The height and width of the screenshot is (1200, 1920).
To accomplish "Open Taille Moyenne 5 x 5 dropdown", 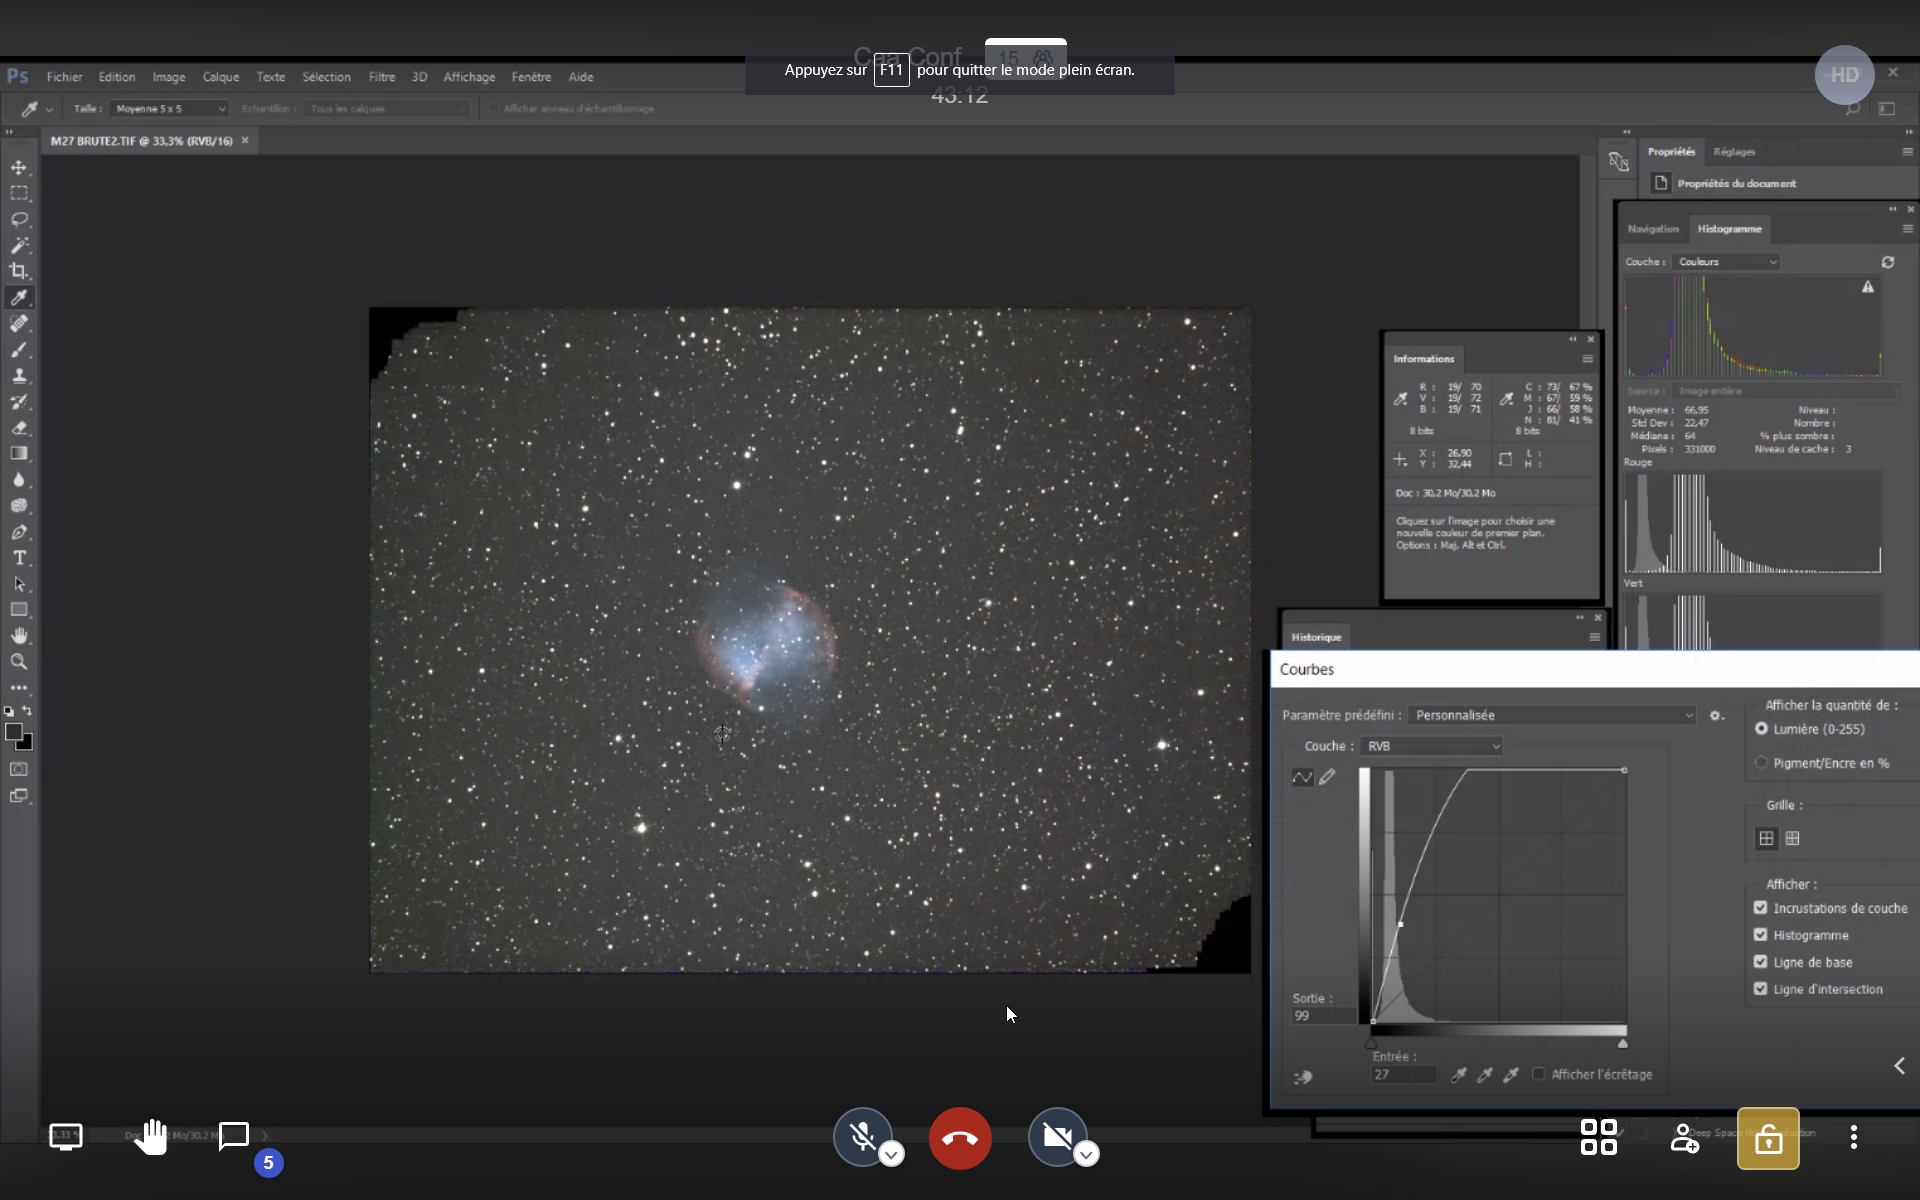I will pos(169,108).
